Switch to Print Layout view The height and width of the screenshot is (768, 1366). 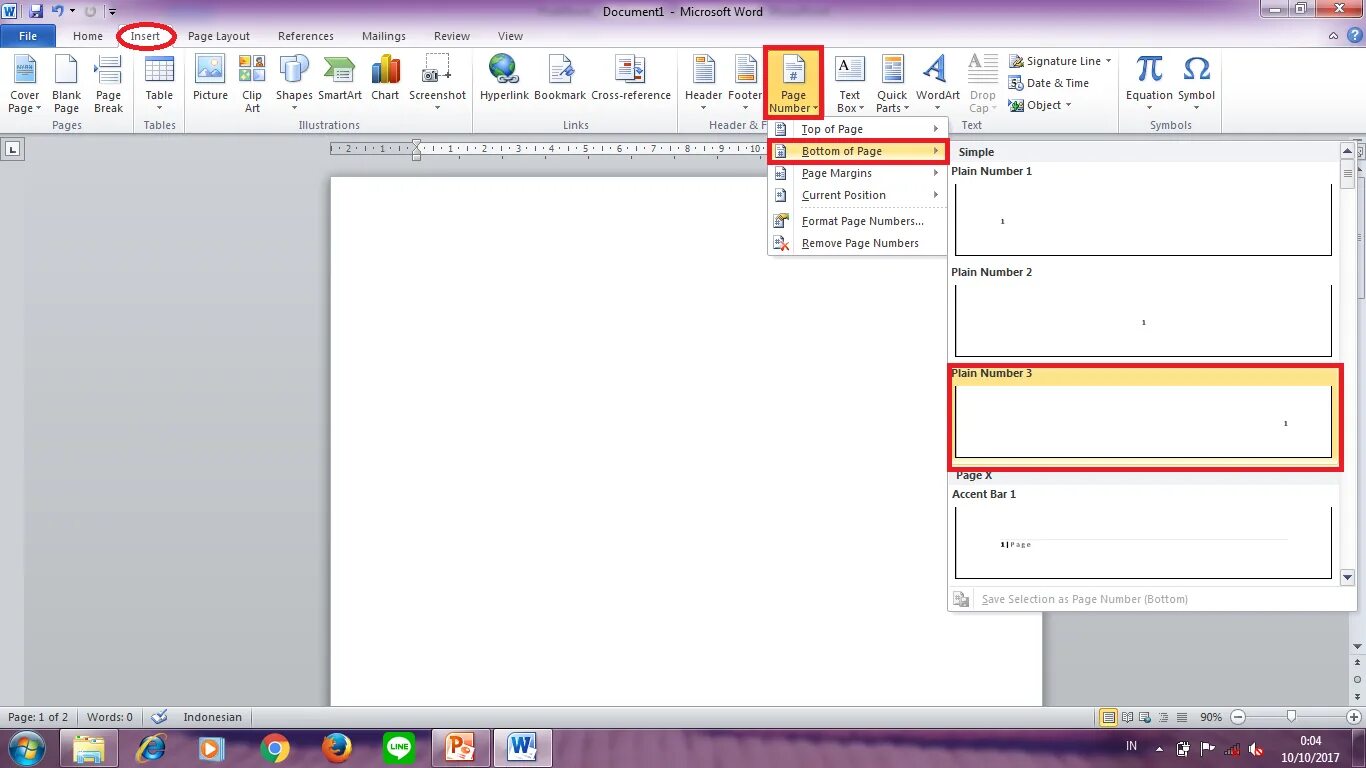pyautogui.click(x=1108, y=717)
